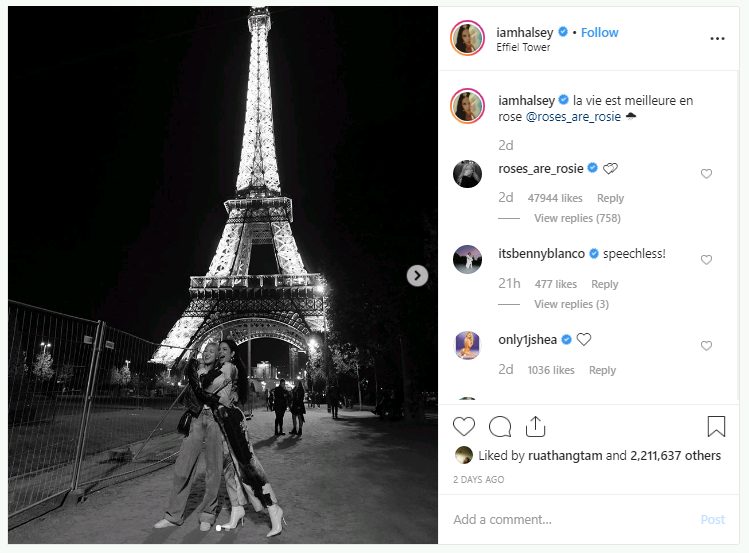This screenshot has height=553, width=749.
Task: Follow the iamhalsey account
Action: tap(600, 32)
